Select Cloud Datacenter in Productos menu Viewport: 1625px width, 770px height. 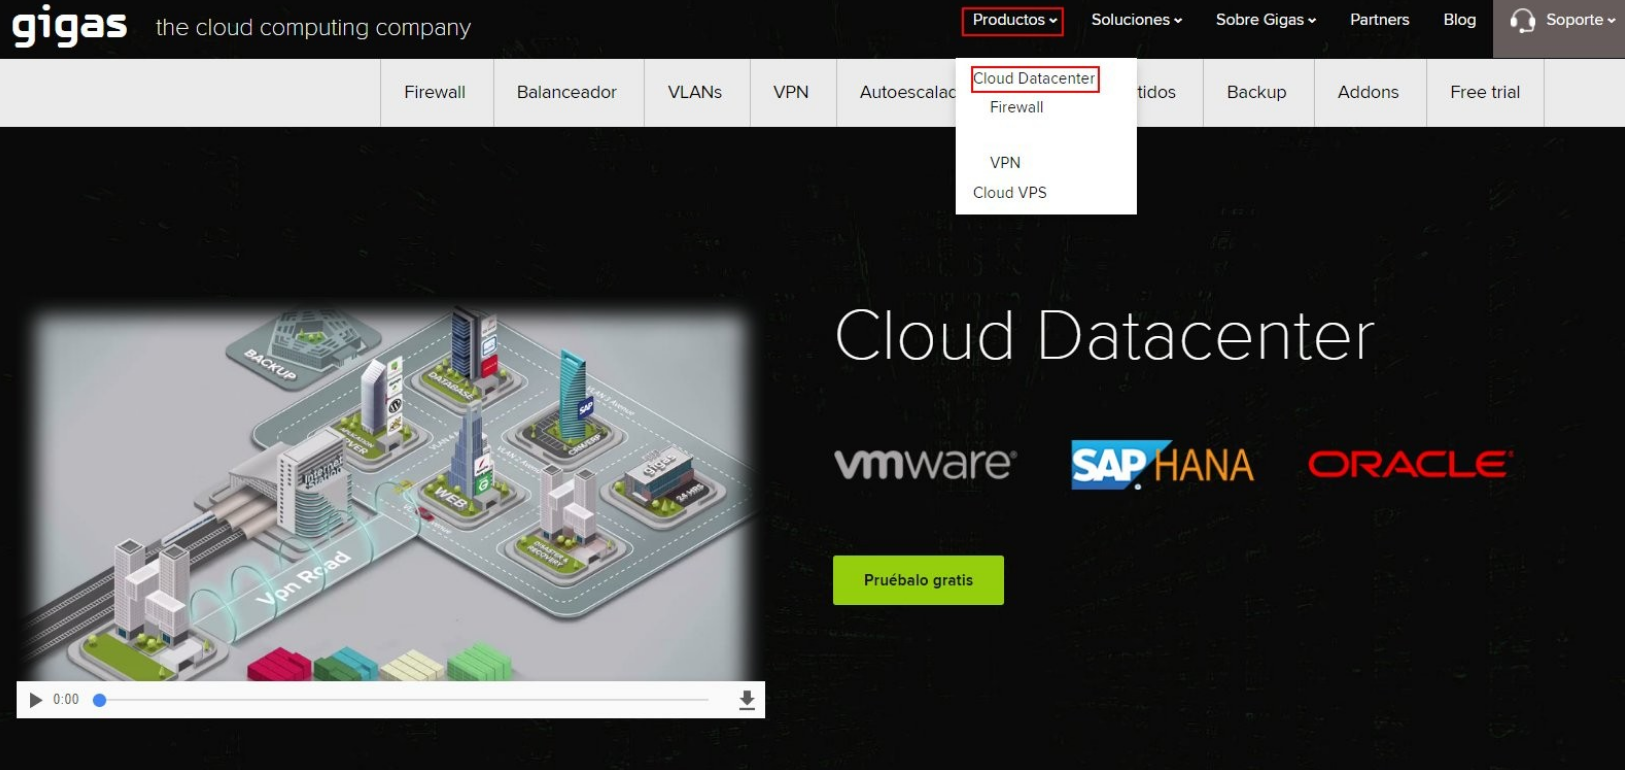coord(1035,78)
